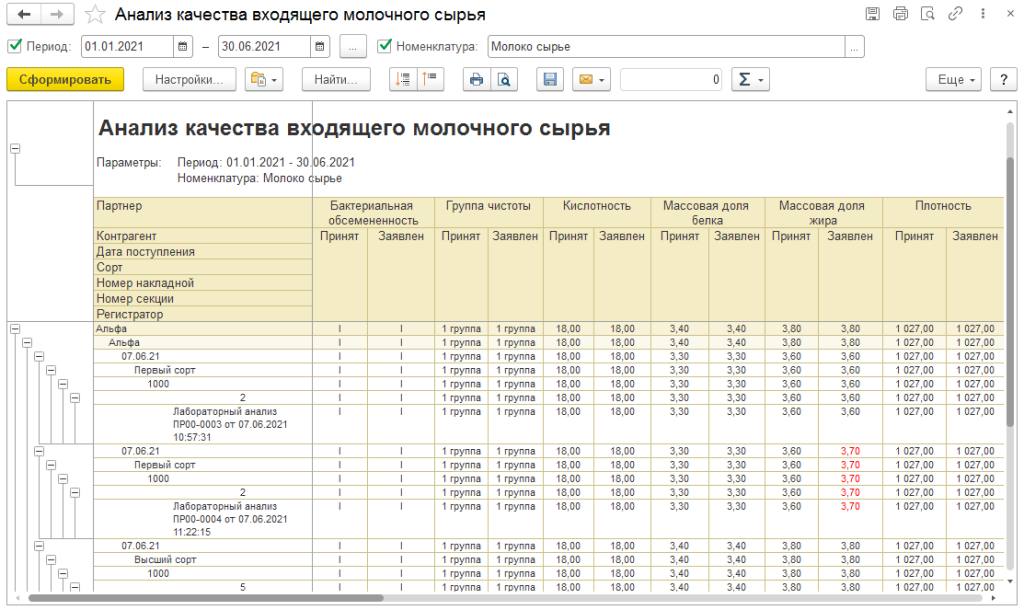
Task: Collapse the Альфа partner row group
Action: tap(14, 328)
